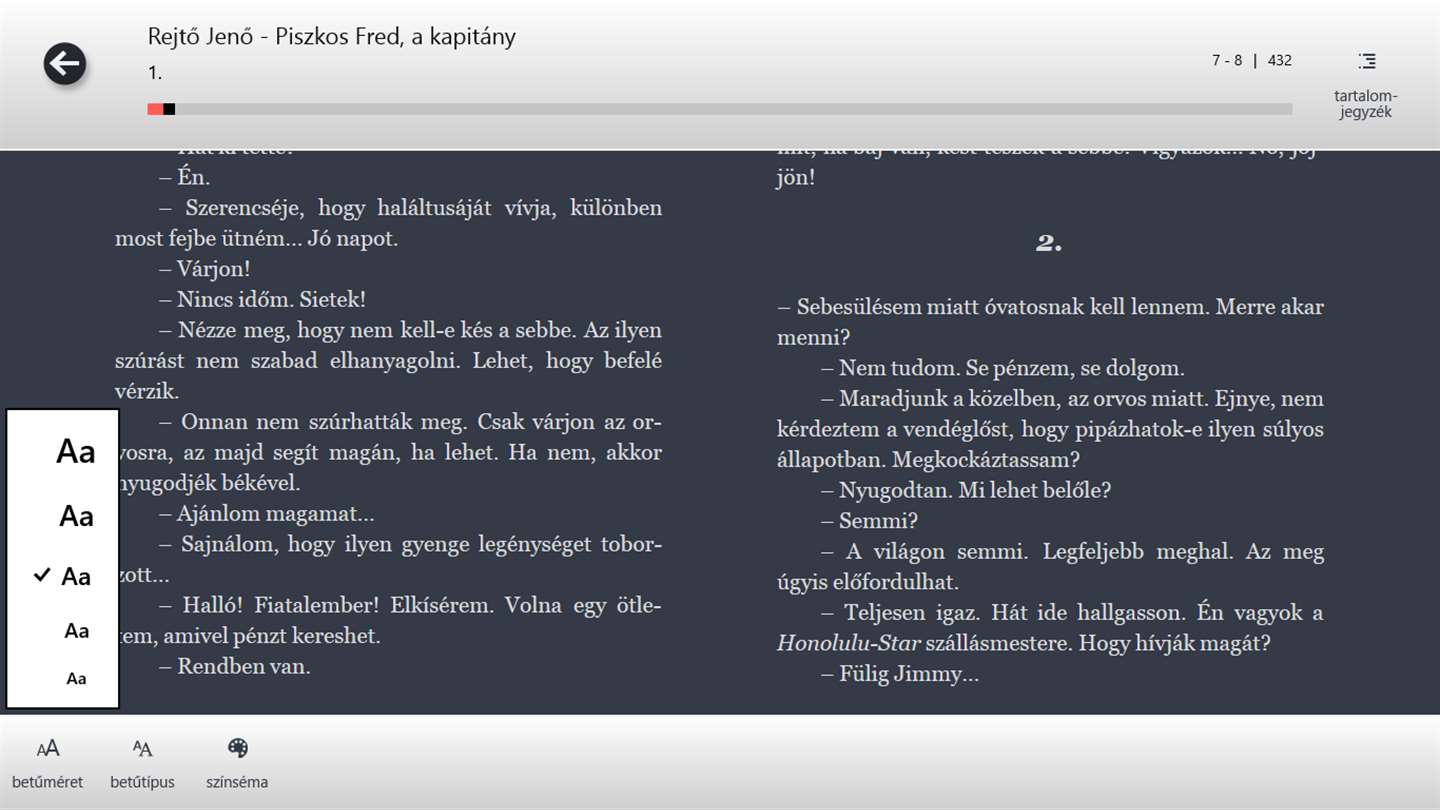1440x810 pixels.
Task: Click the black position marker on progress bar
Action: point(169,109)
